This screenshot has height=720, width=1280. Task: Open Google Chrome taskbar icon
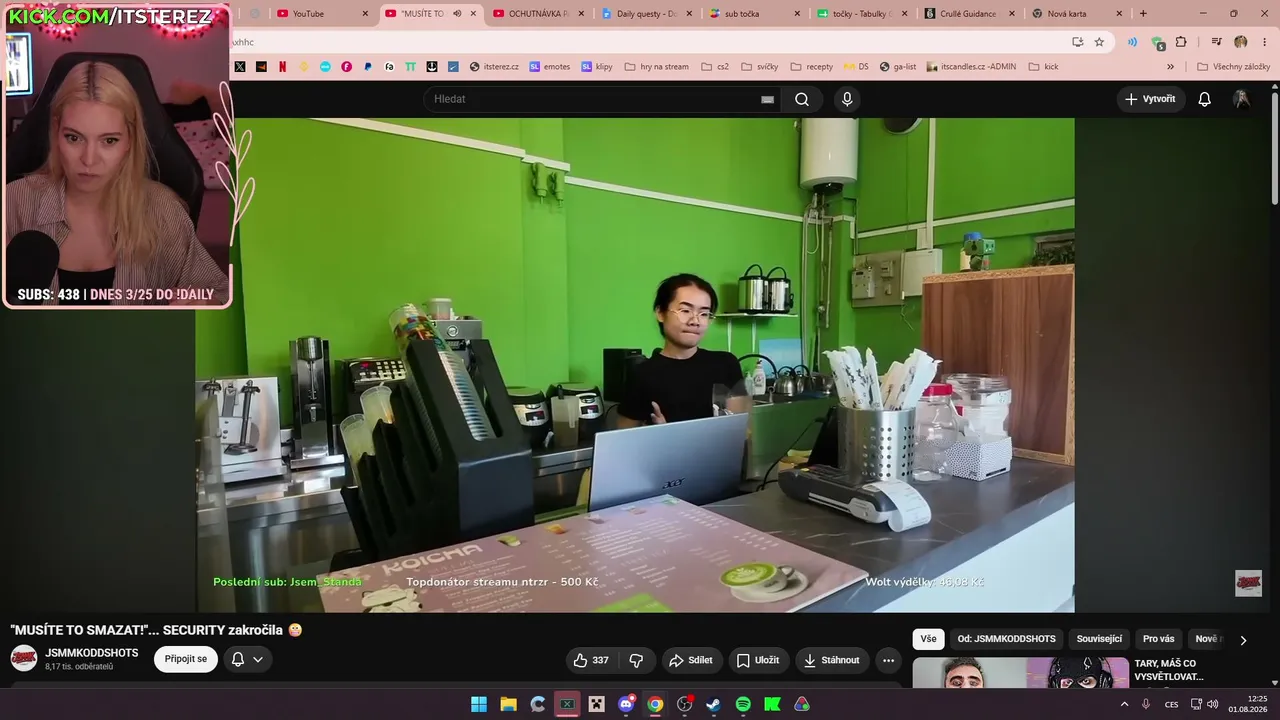(655, 704)
